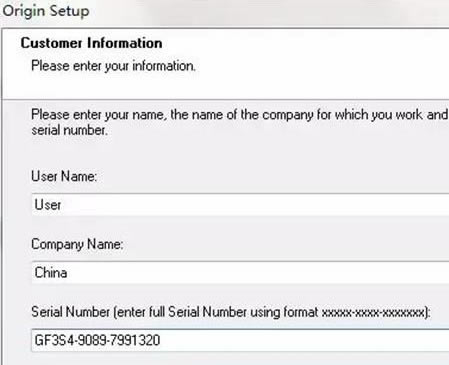The height and width of the screenshot is (365, 449).
Task: Click empty space right of "China" text
Action: pyautogui.click(x=257, y=273)
